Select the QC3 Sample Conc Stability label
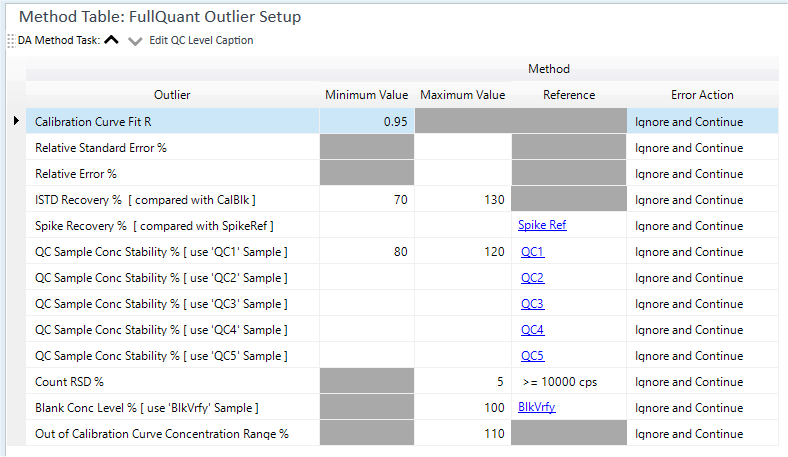The image size is (788, 457). [x=161, y=304]
